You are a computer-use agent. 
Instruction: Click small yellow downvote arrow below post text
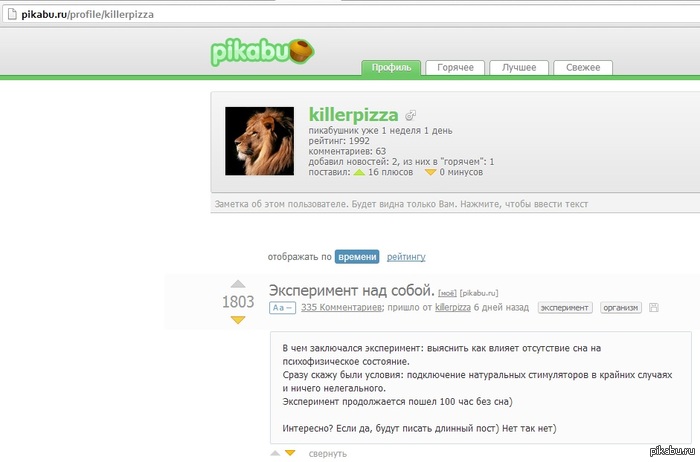[x=290, y=454]
